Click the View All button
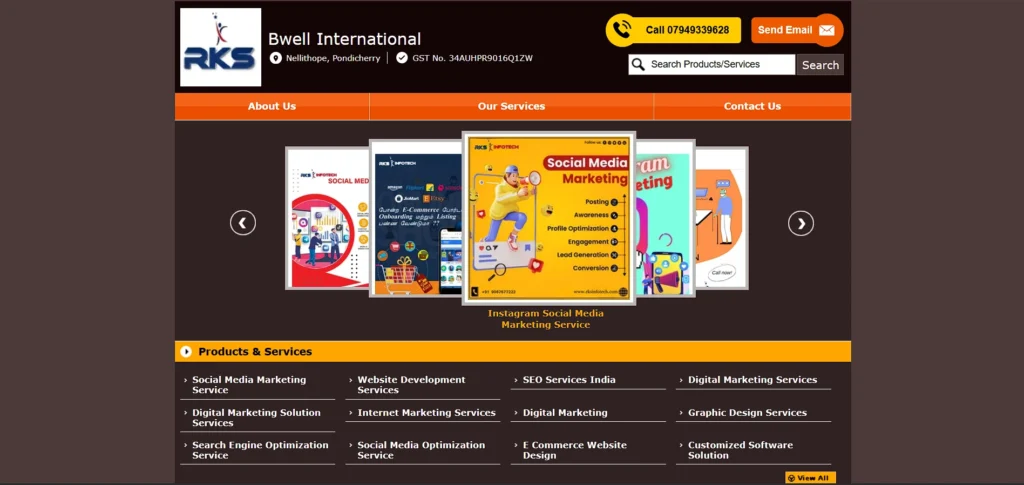This screenshot has height=485, width=1024. (810, 478)
